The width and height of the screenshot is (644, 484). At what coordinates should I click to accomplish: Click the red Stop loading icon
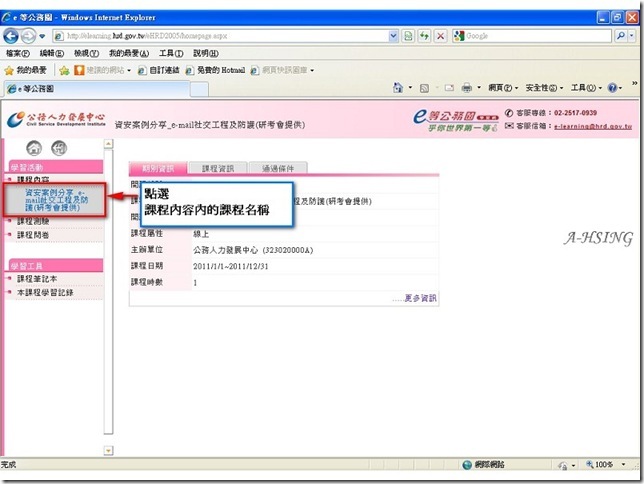tap(440, 36)
